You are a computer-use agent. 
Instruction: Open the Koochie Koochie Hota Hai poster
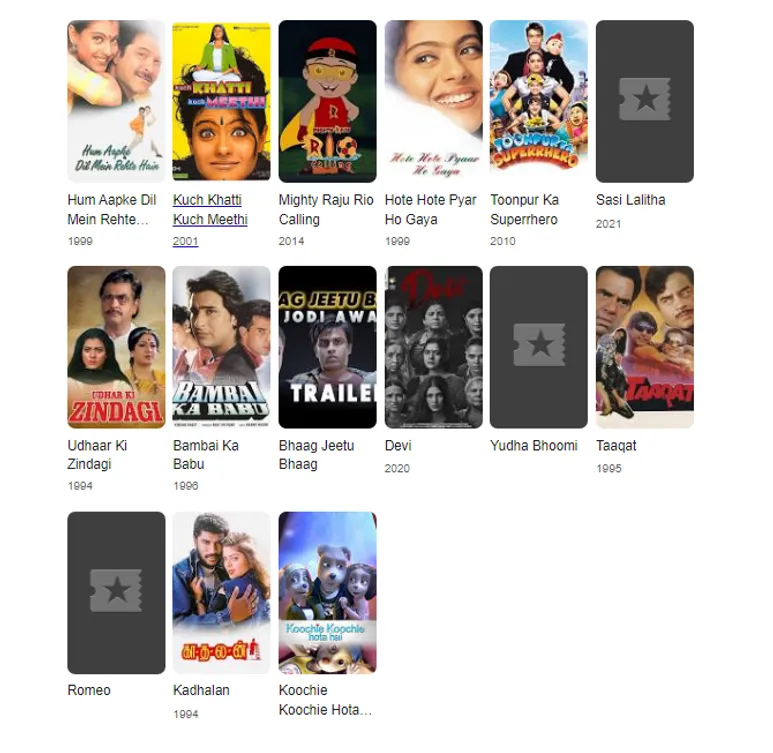[327, 593]
